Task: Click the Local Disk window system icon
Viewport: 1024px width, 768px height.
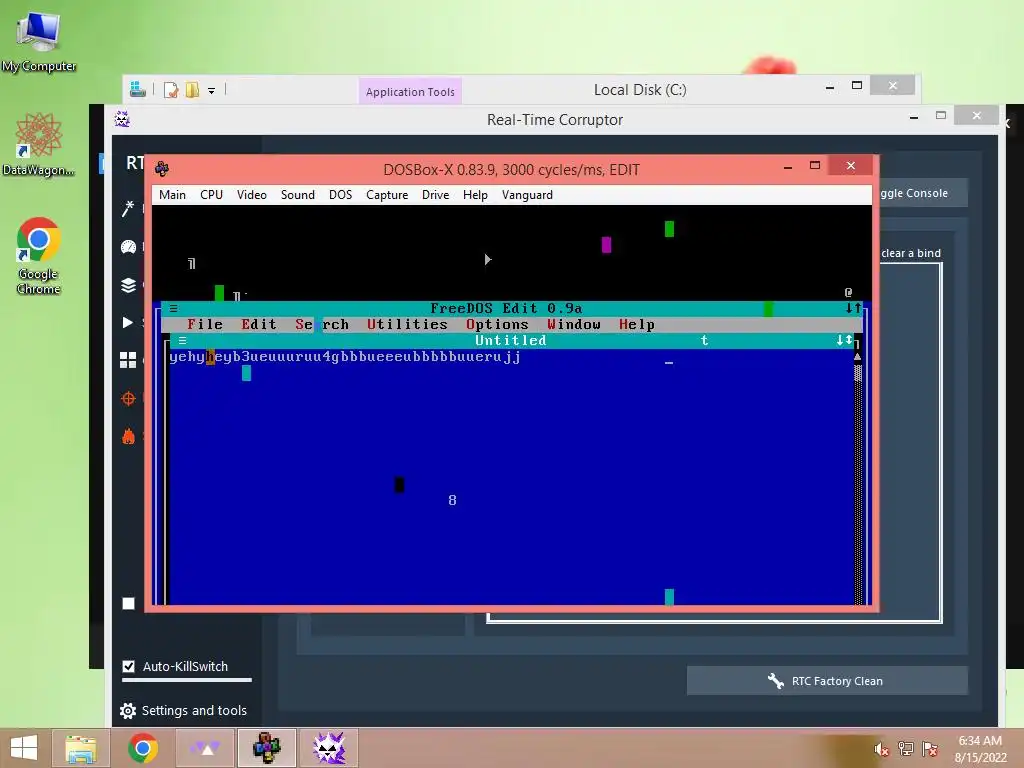Action: [x=138, y=89]
